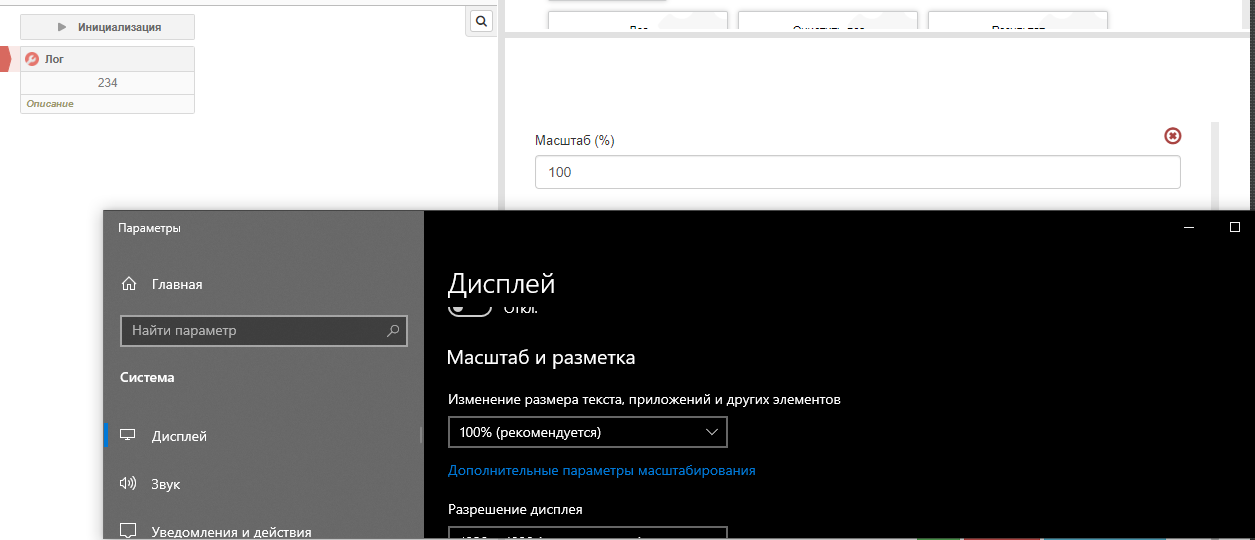This screenshot has height=540, width=1255.
Task: Click the Параметры window title
Action: click(149, 228)
